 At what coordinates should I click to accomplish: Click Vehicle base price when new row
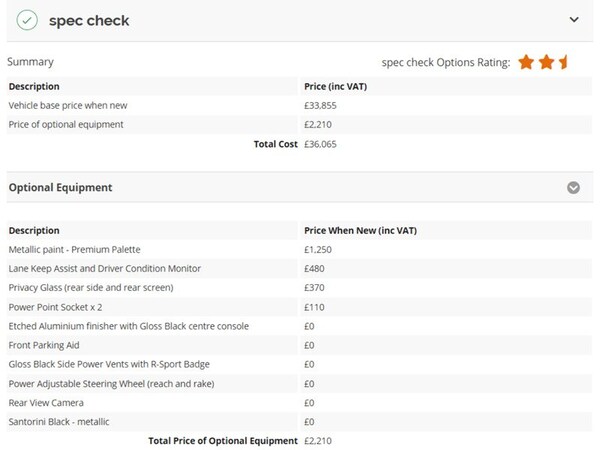click(x=68, y=105)
